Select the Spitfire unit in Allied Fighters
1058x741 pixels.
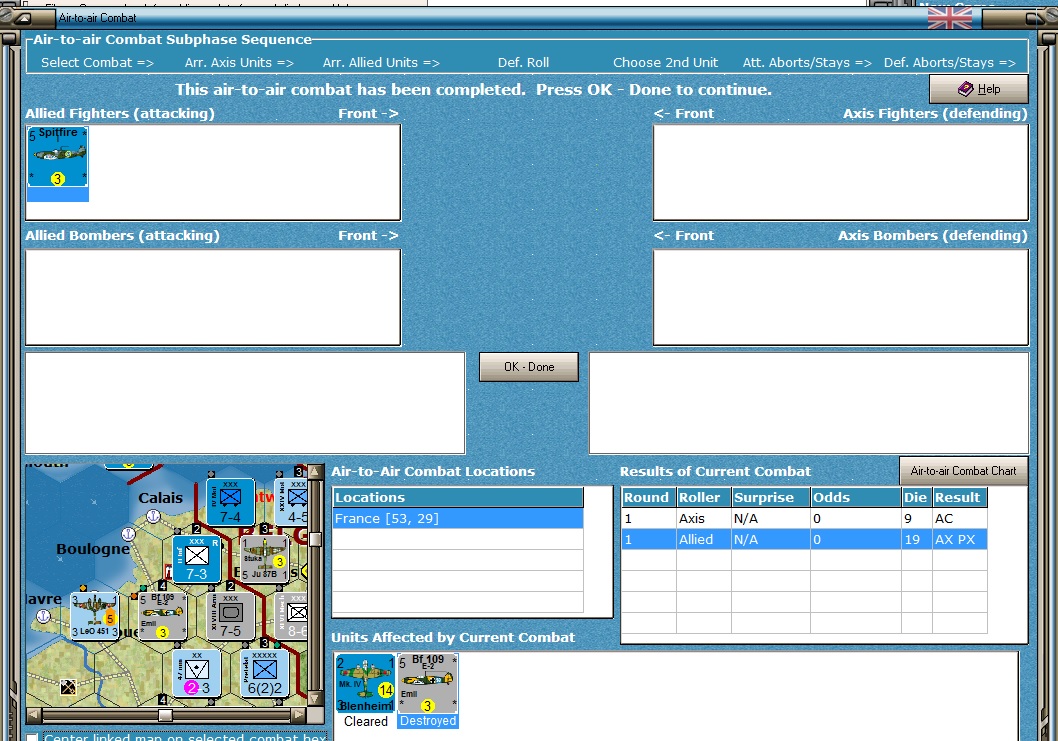[x=58, y=157]
